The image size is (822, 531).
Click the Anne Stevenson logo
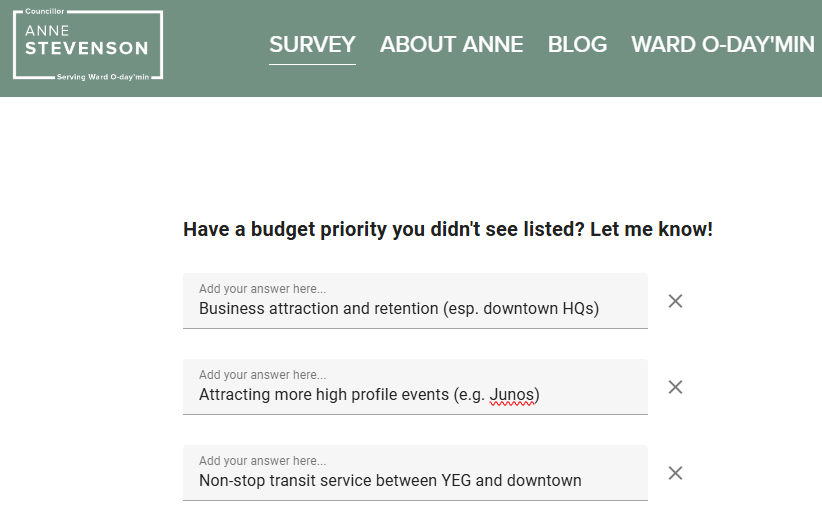(88, 46)
